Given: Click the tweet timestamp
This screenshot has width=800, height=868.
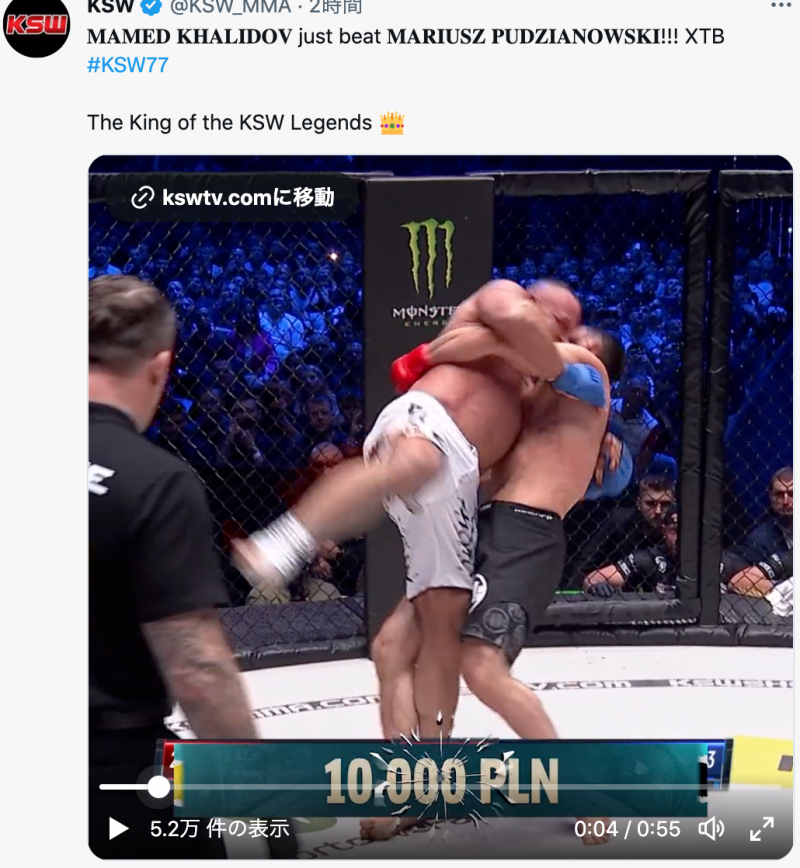Looking at the screenshot, I should tap(336, 7).
